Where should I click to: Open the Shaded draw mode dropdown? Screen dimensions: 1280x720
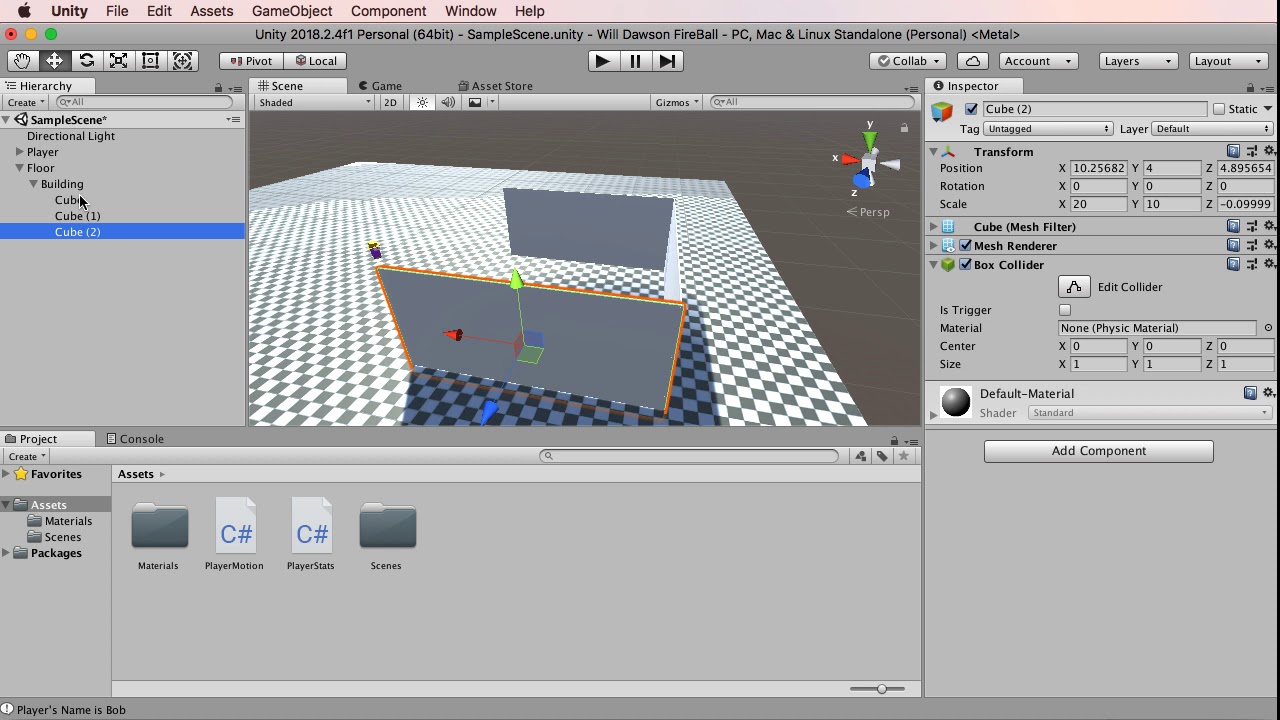314,102
